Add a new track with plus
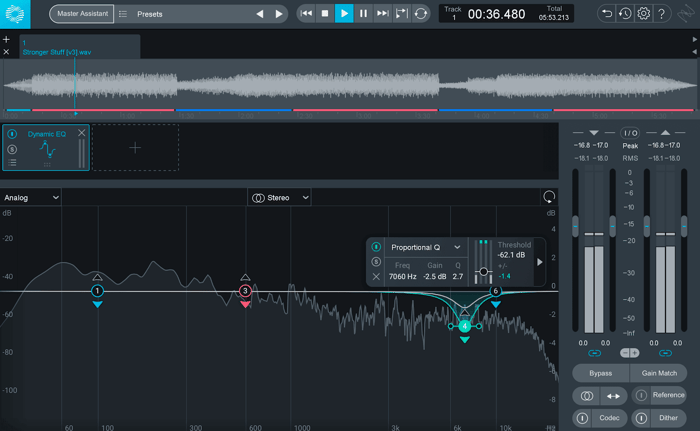Screen dimensions: 700x431 (6, 40)
